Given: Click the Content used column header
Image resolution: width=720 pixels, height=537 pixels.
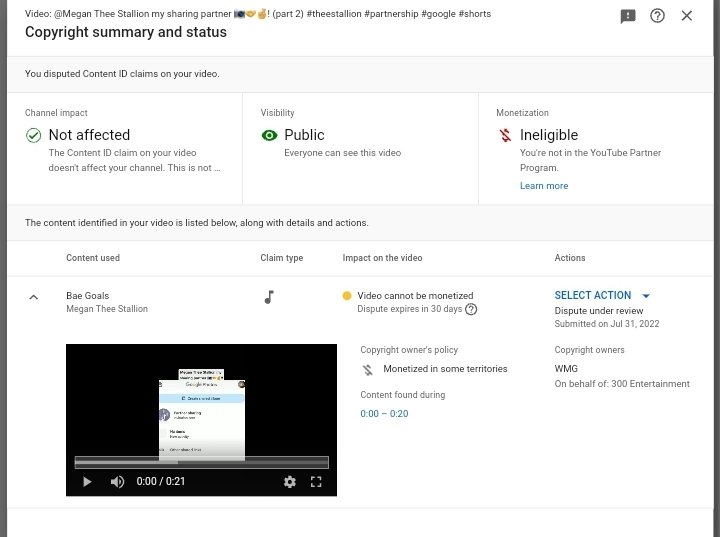Looking at the screenshot, I should (x=93, y=258).
